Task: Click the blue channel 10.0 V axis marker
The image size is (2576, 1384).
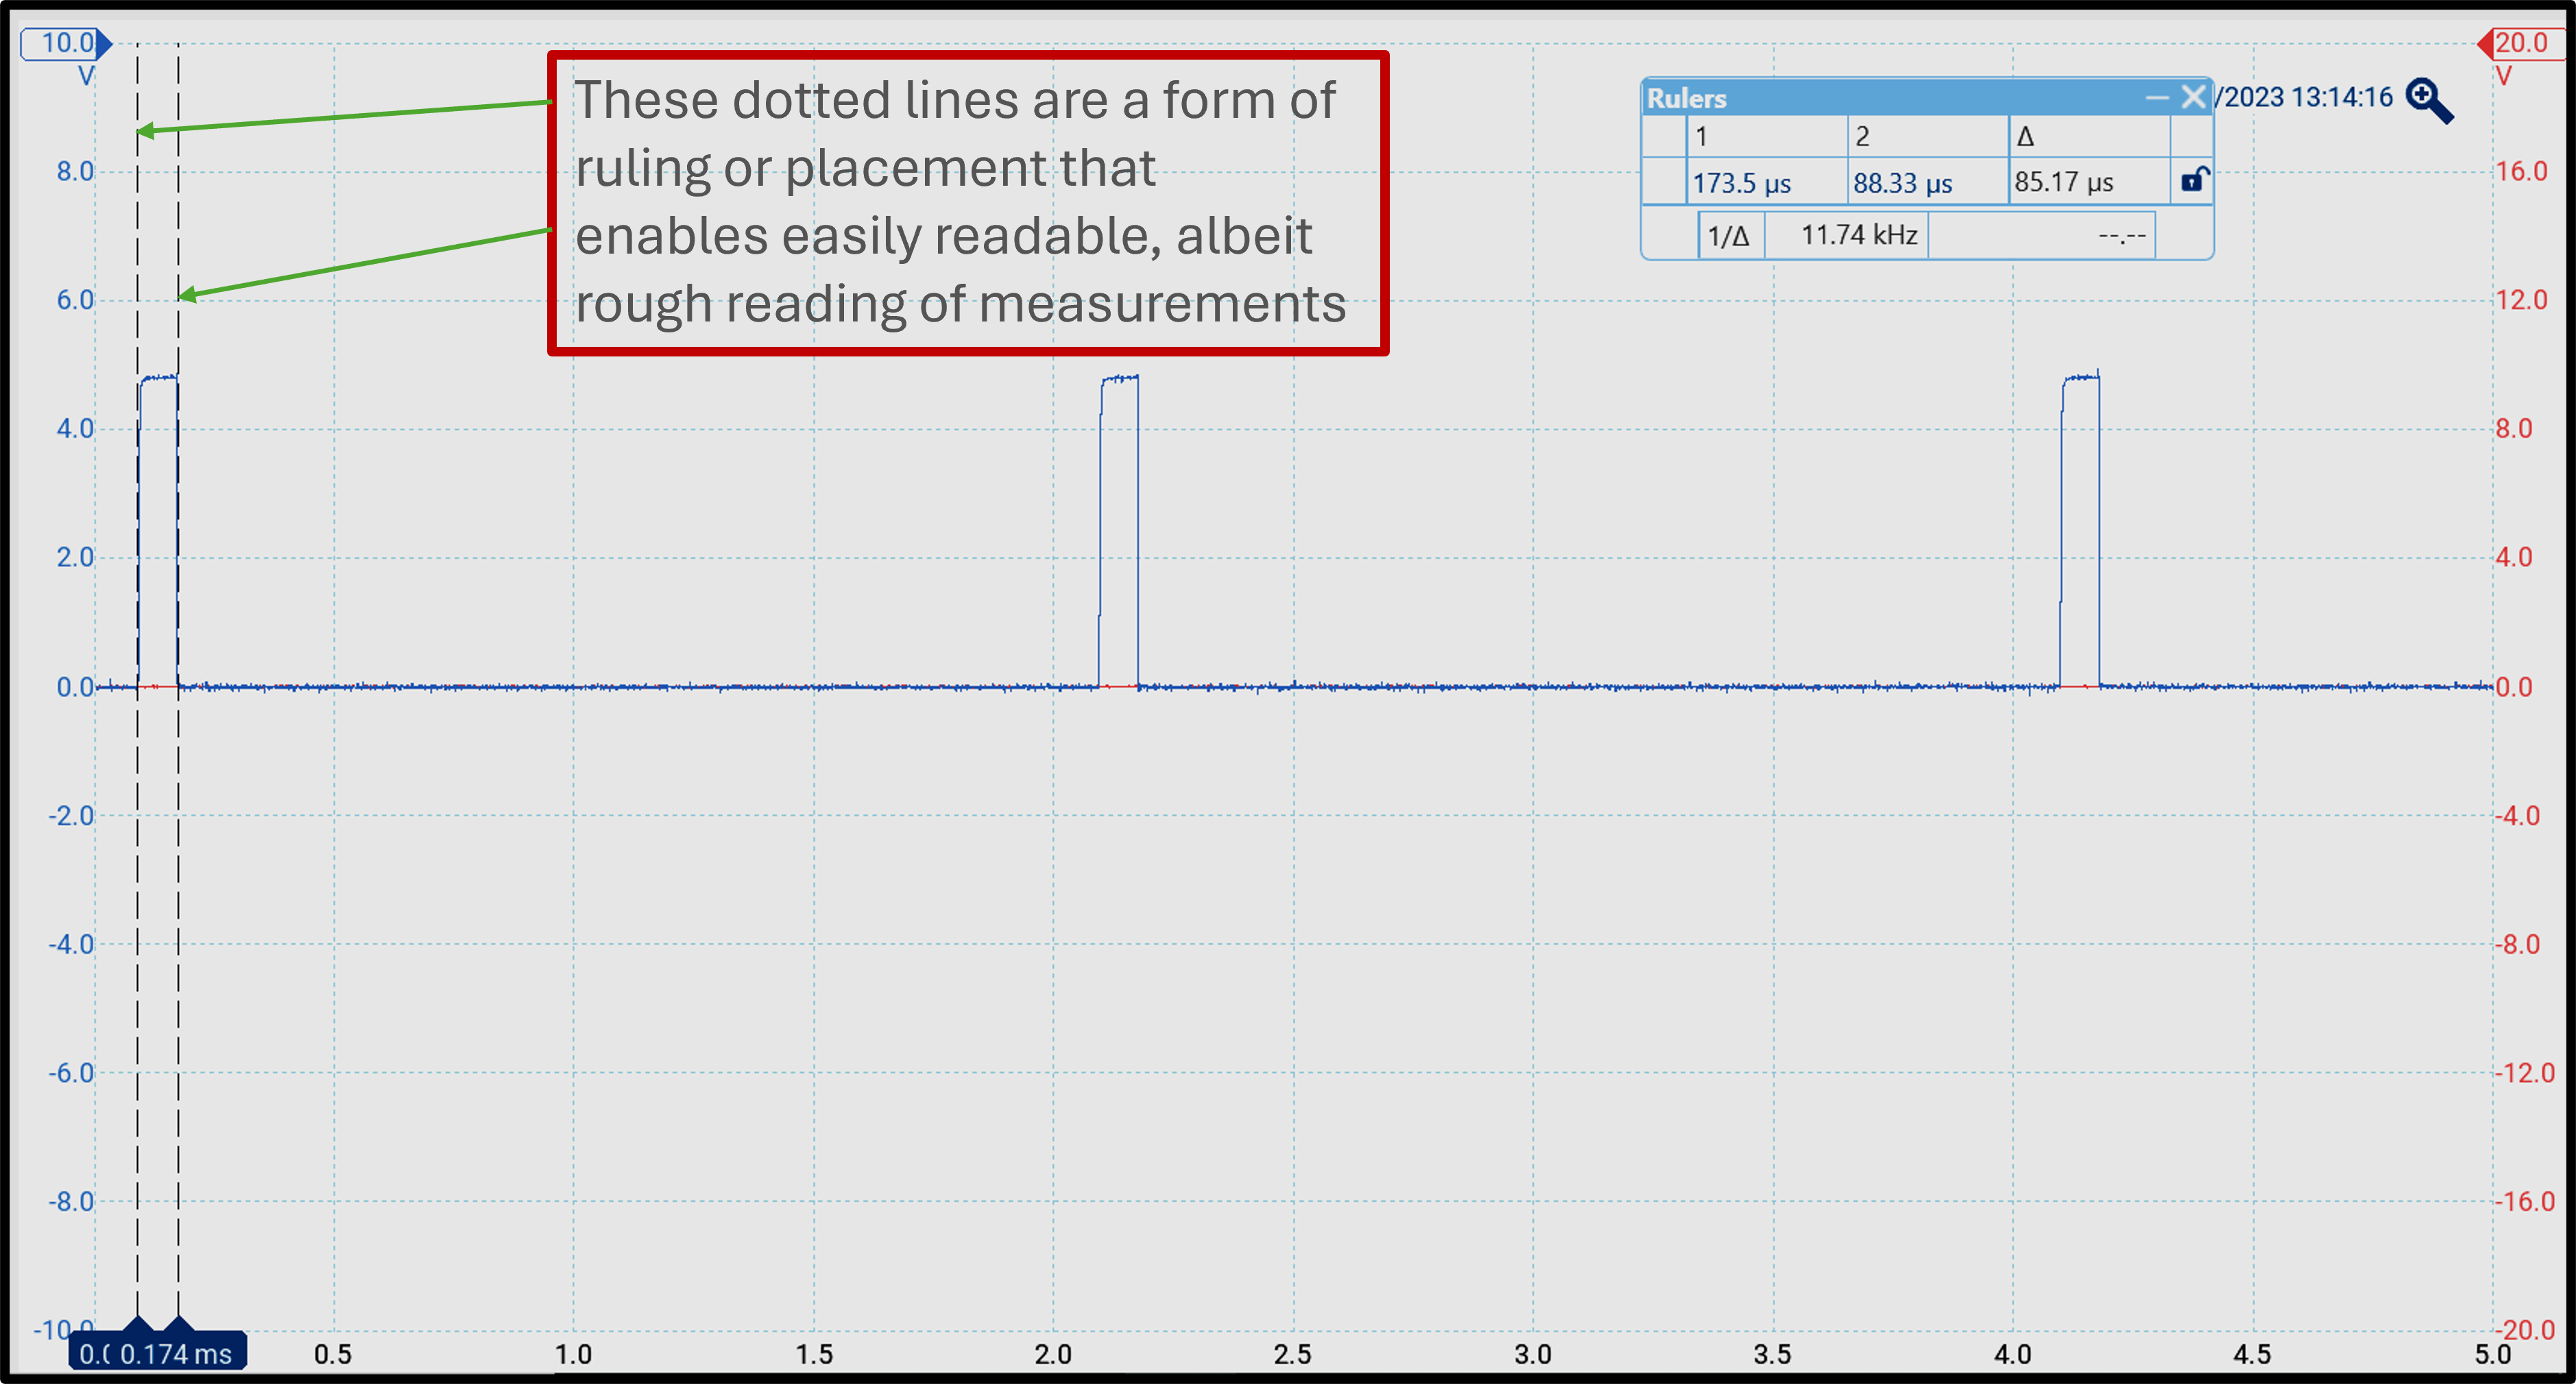Action: [x=66, y=44]
